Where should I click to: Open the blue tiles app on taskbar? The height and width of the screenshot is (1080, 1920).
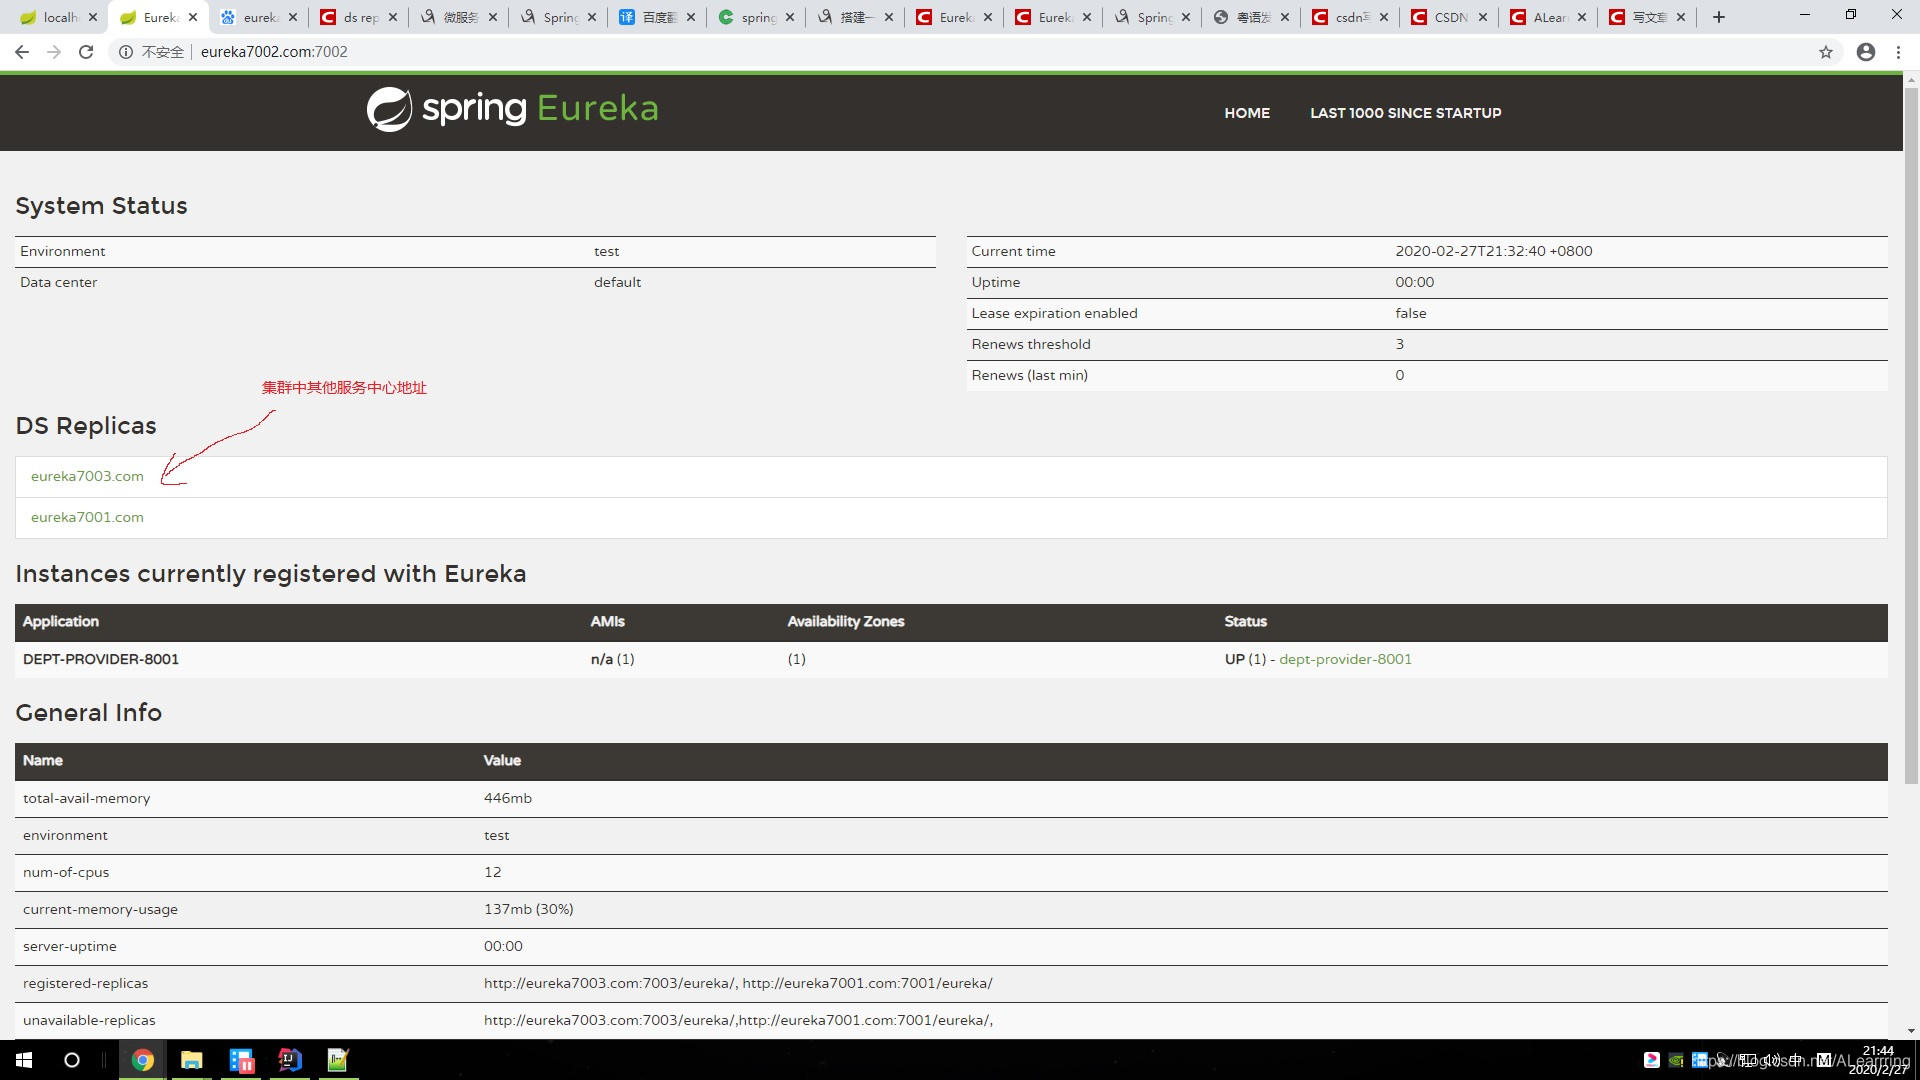(241, 1060)
